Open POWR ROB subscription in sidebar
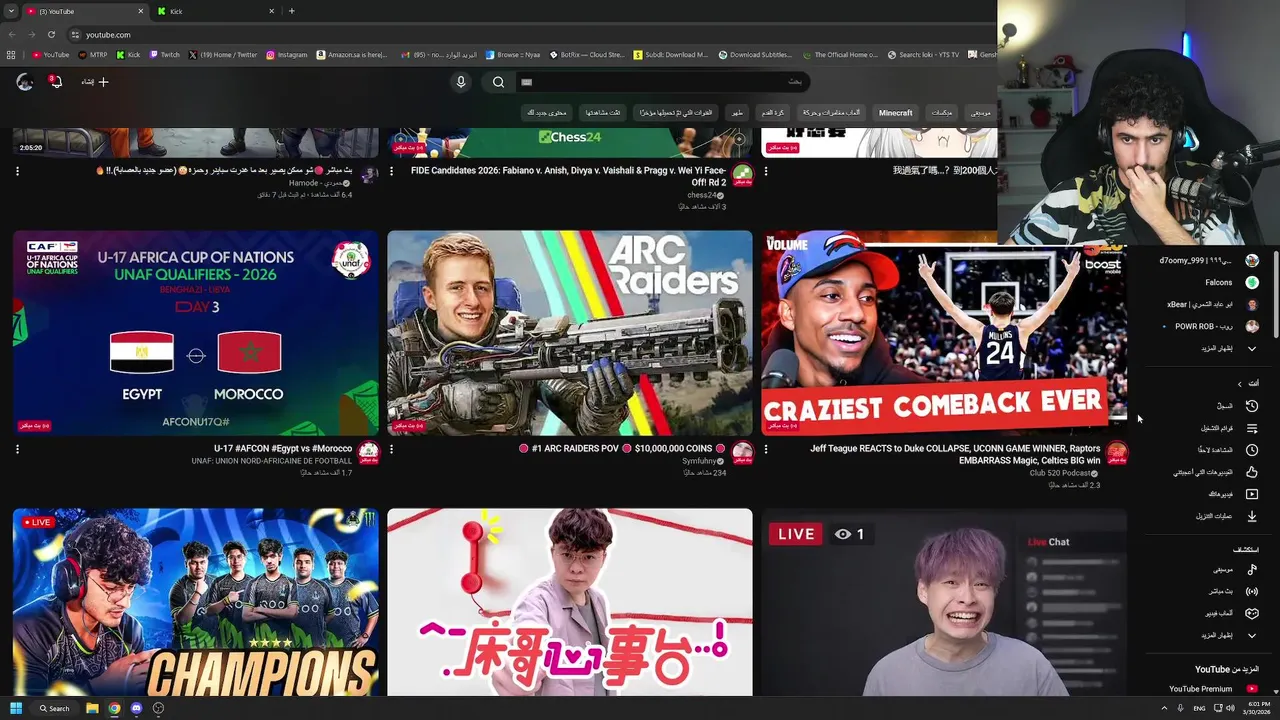Viewport: 1280px width, 720px height. (x=1209, y=327)
